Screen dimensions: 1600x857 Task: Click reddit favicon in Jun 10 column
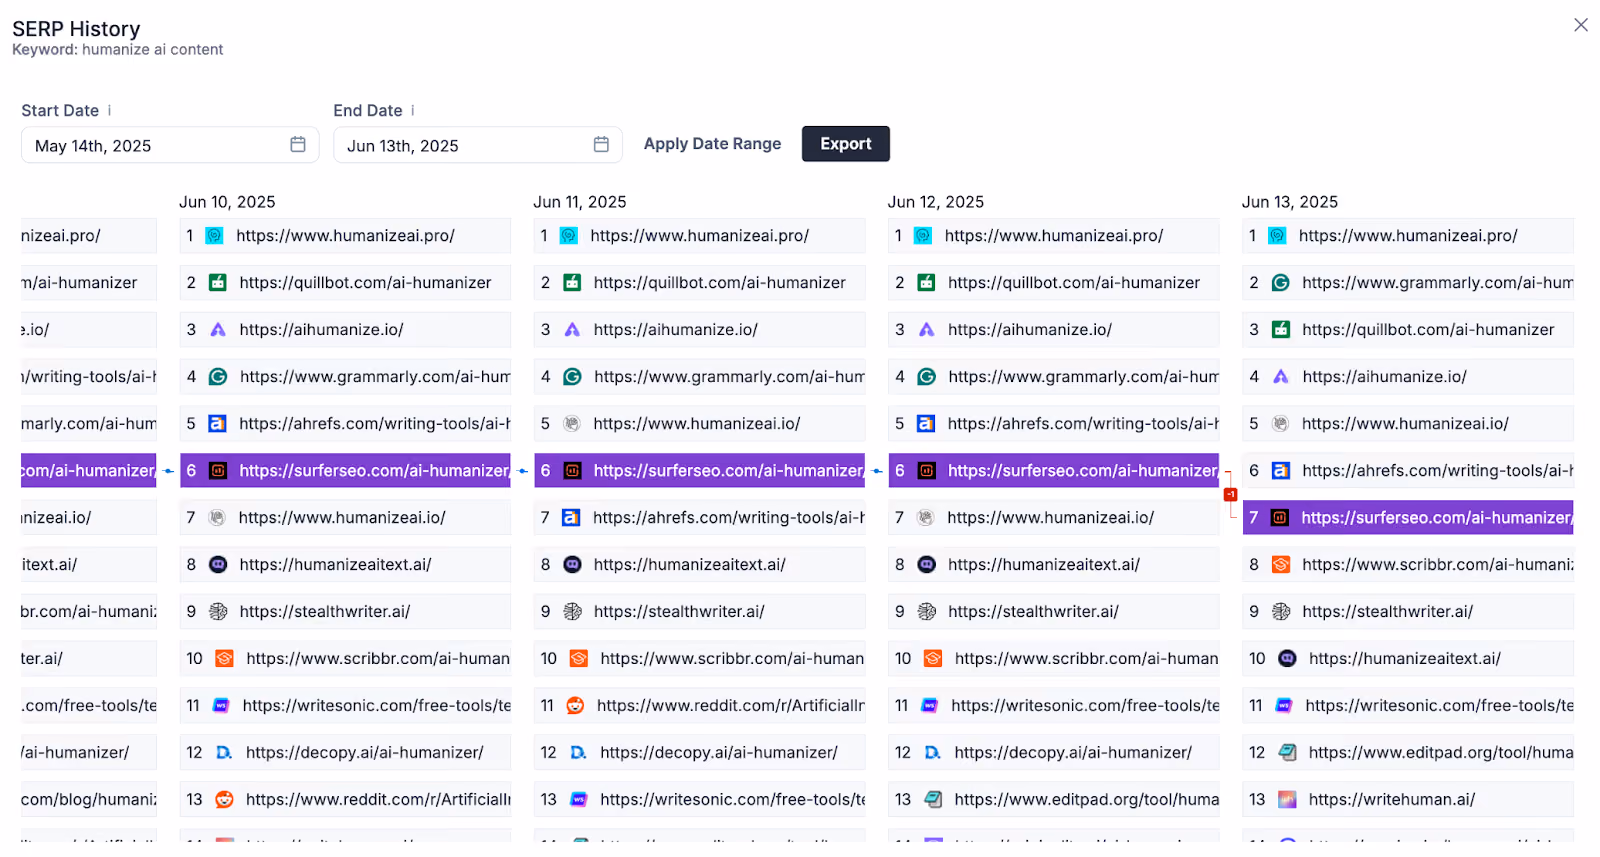(x=224, y=800)
